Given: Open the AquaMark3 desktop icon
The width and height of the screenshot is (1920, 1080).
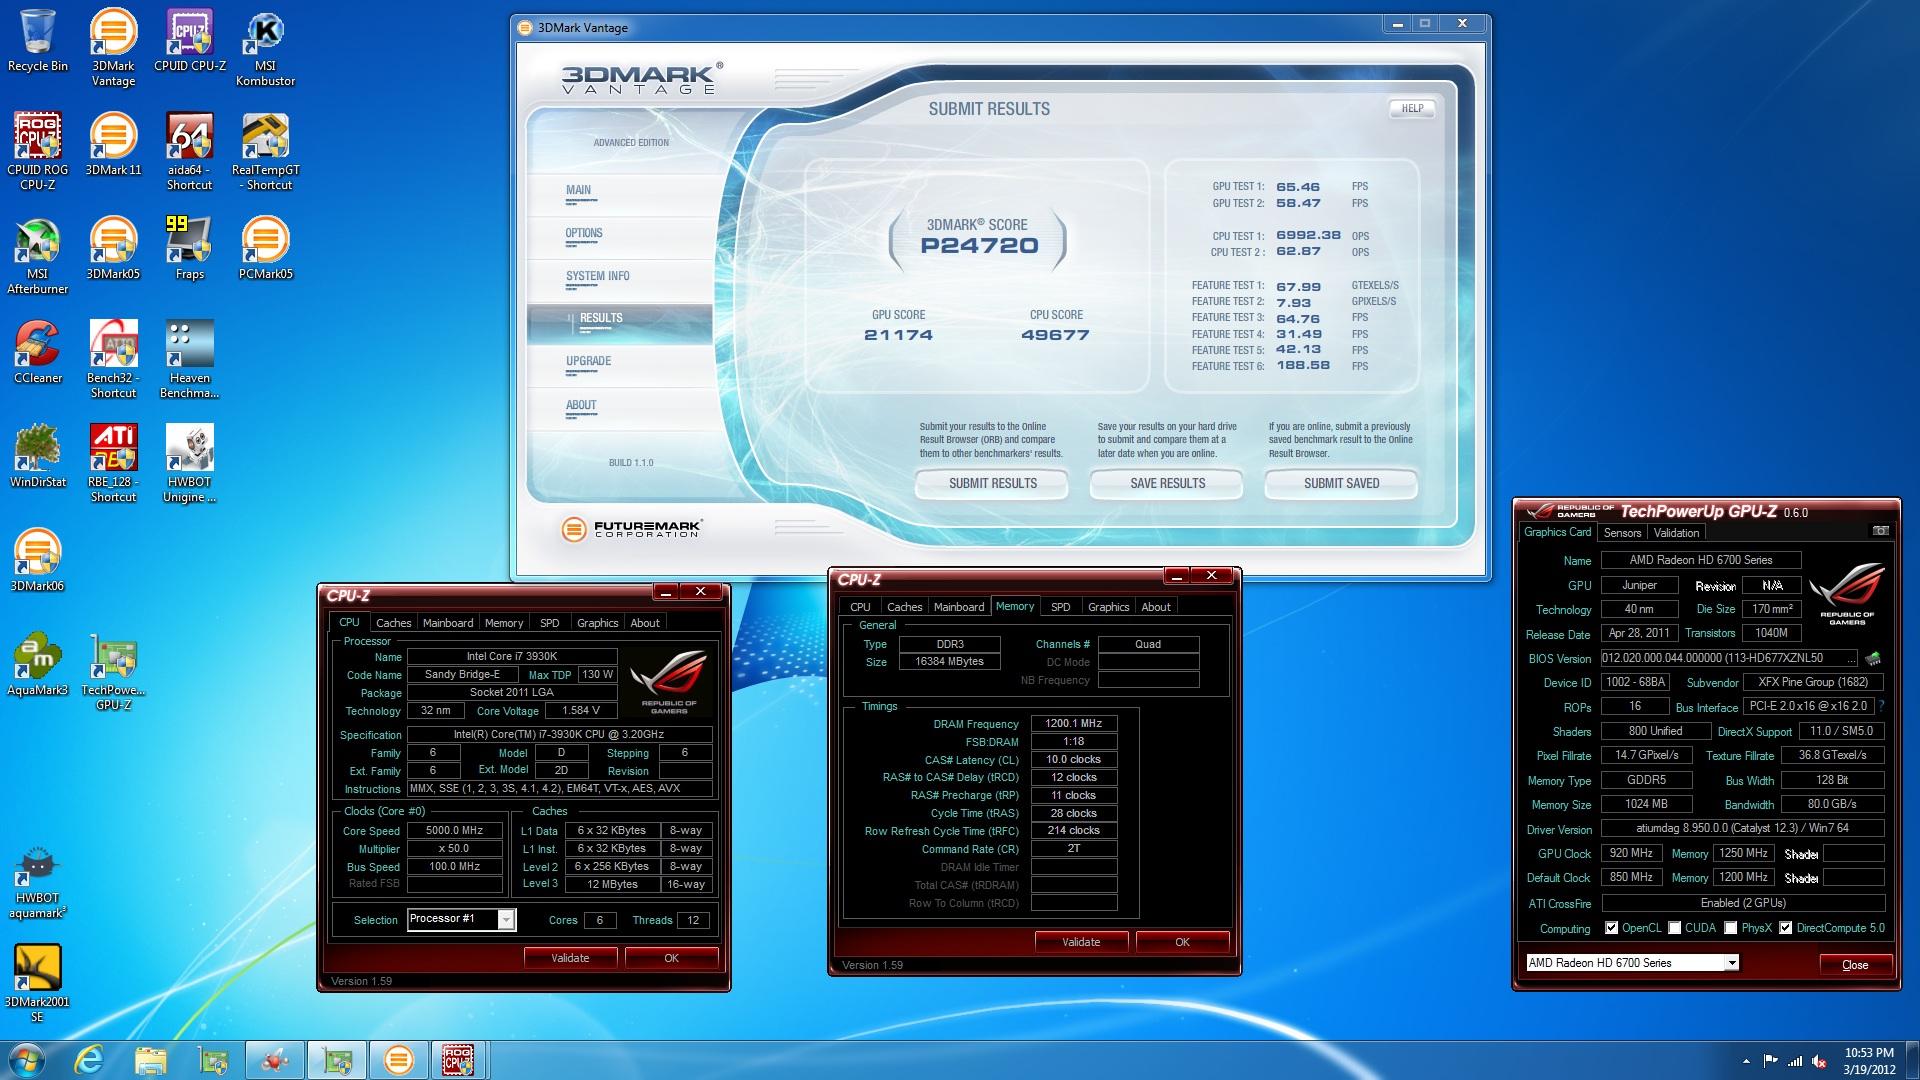Looking at the screenshot, I should coord(38,664).
